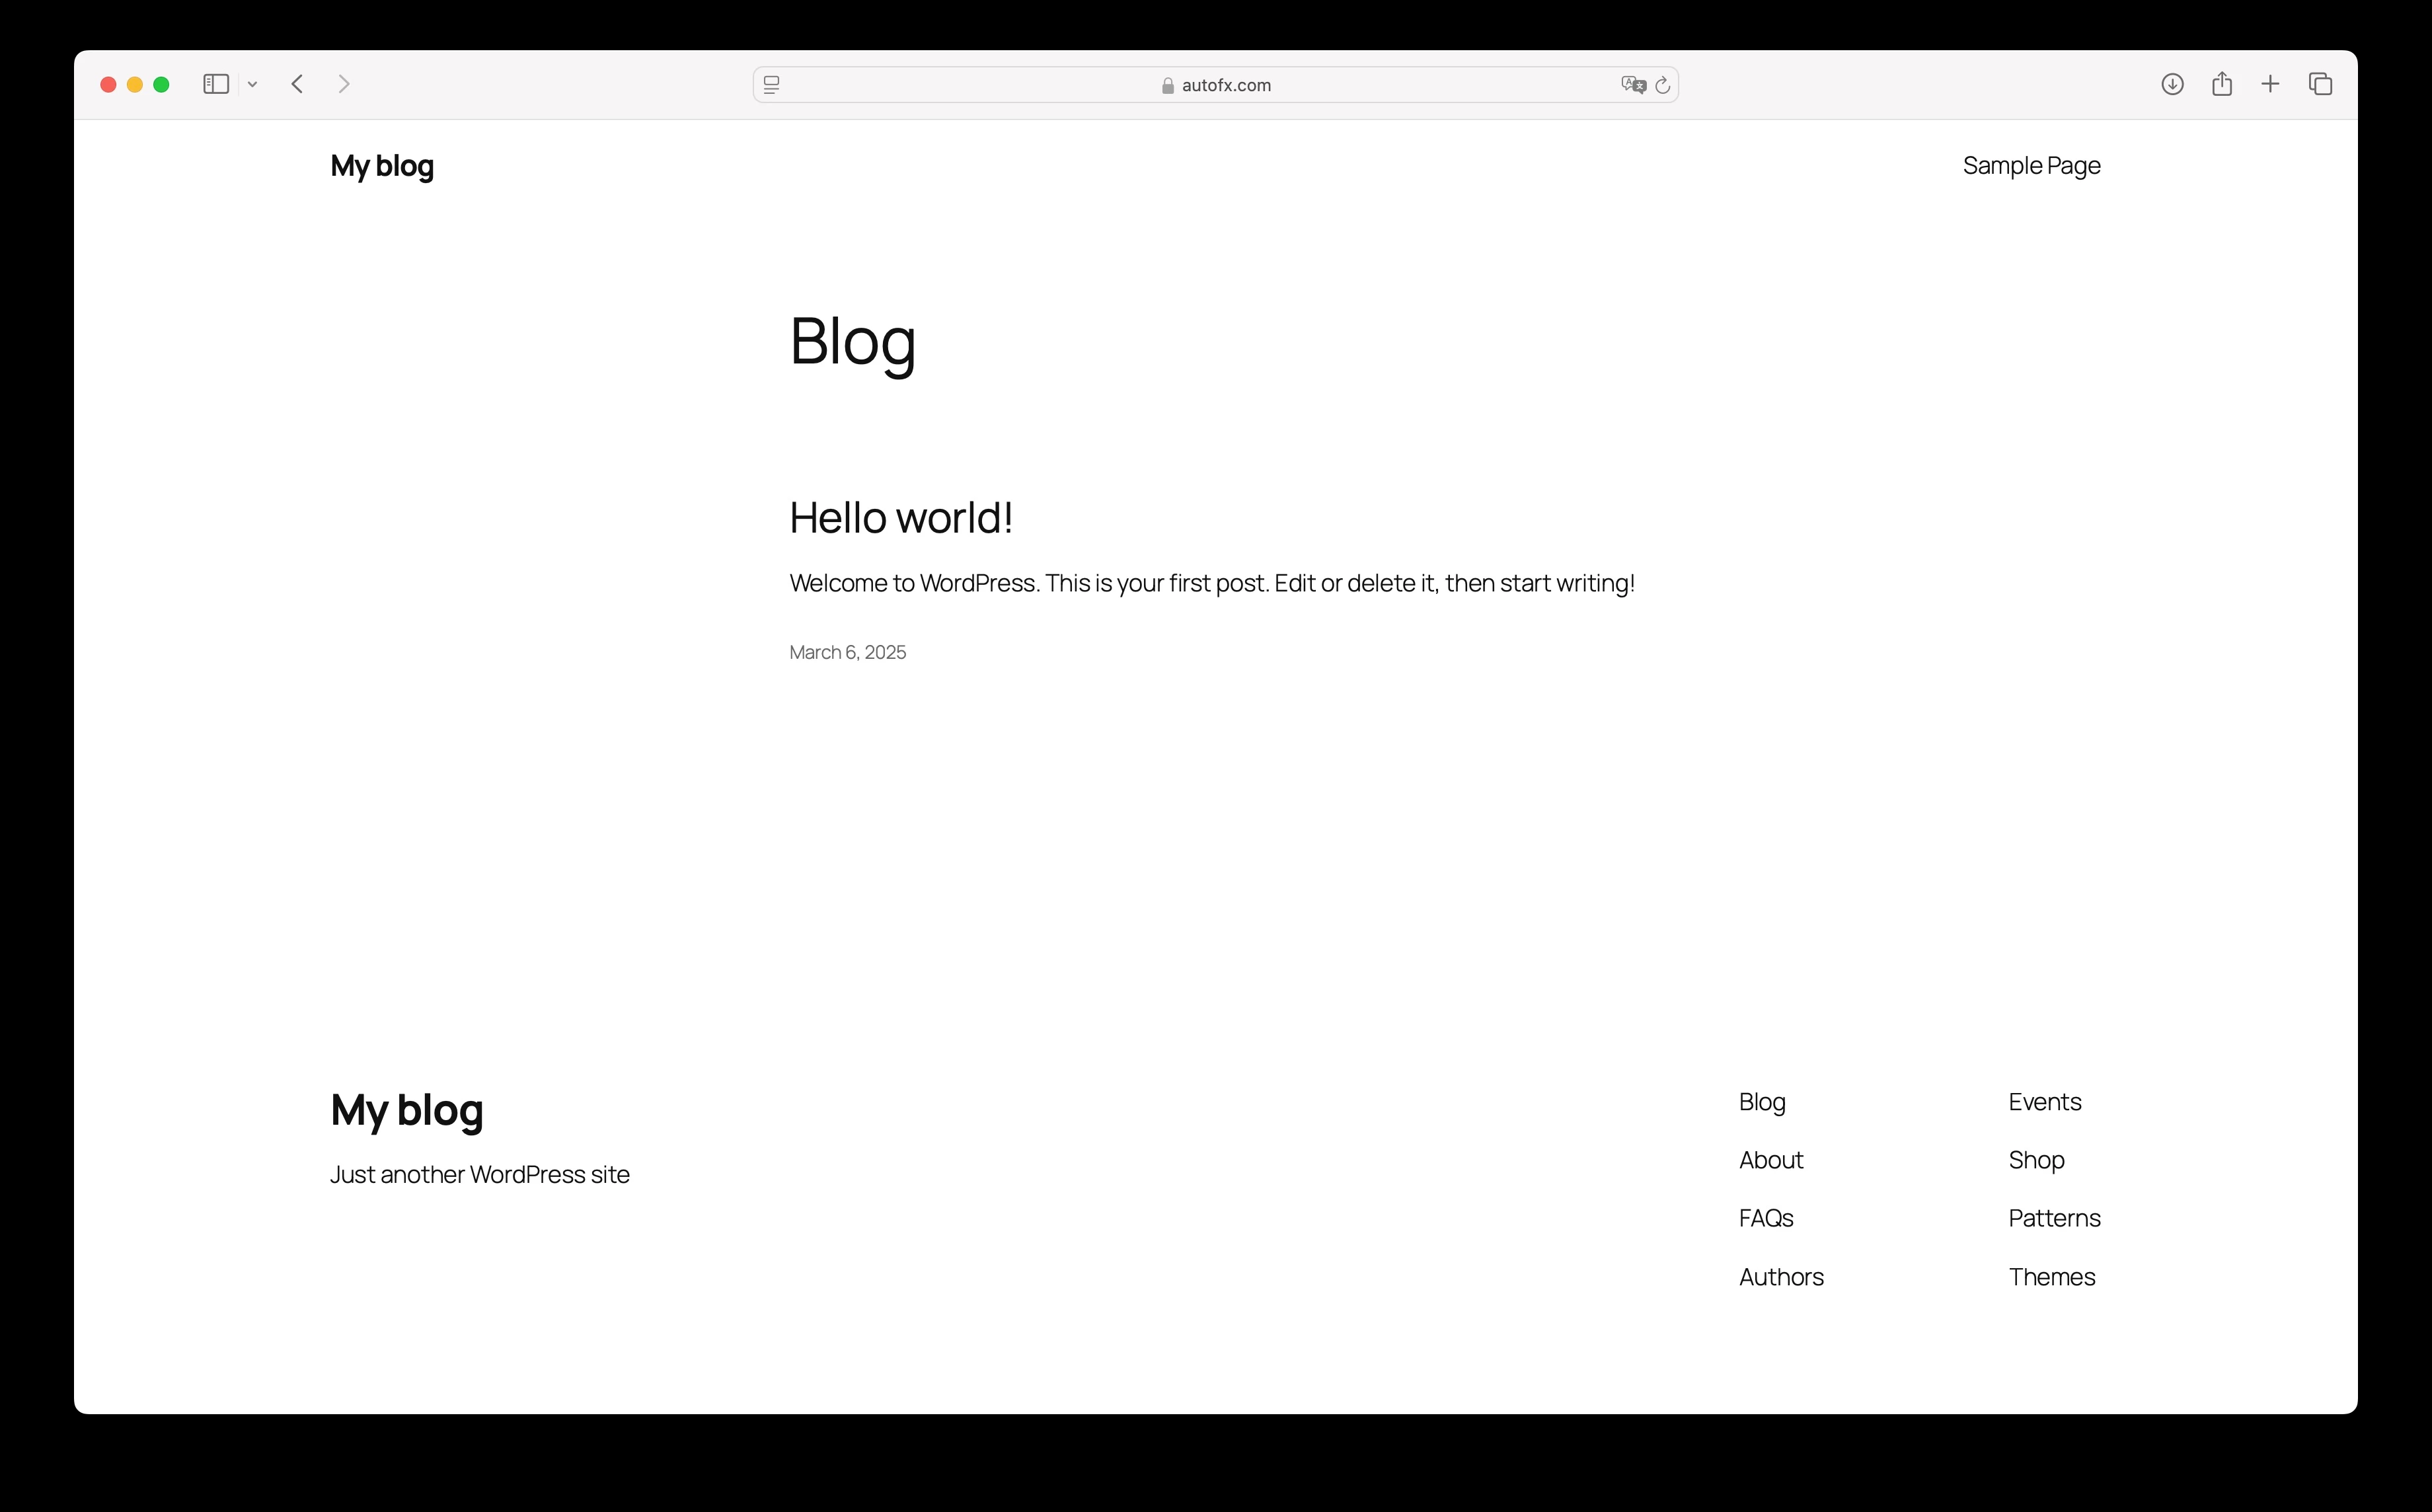Open the About footer link
Screen dimensions: 2432x1512
pos(1771,1160)
